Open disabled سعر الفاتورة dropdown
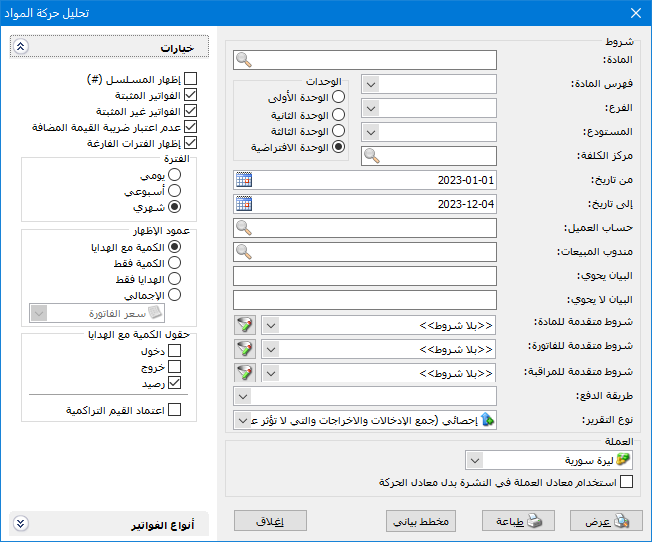Screen dimensions: 652x542 (39, 313)
